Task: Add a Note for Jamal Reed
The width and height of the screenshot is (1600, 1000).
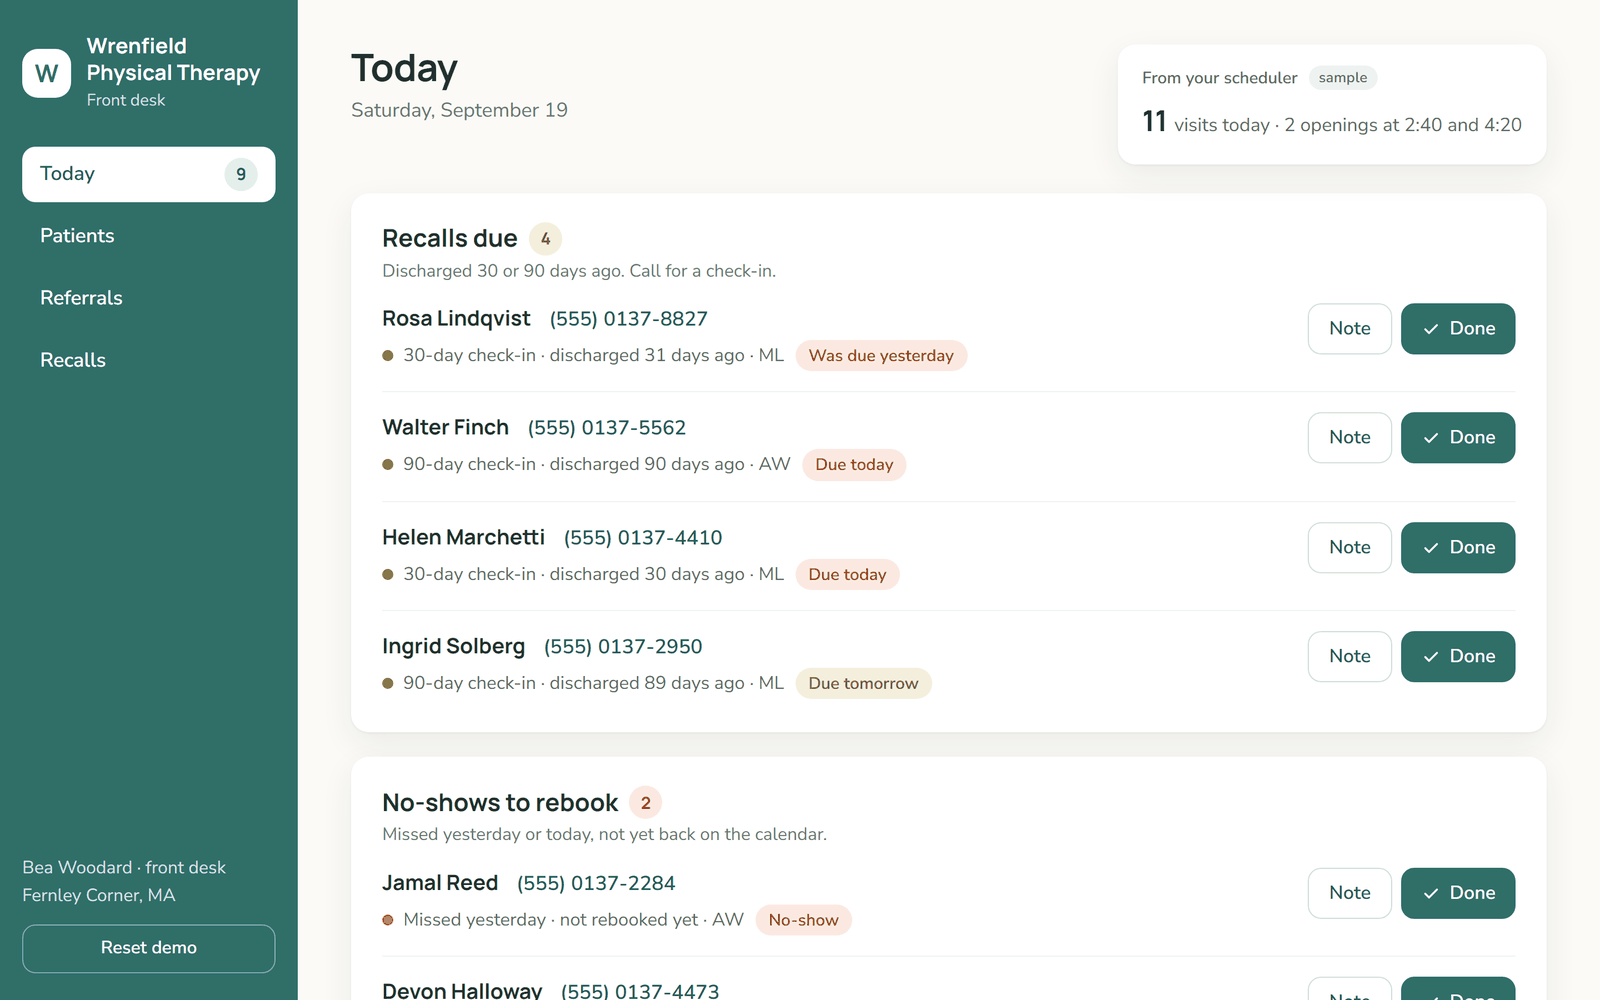Action: coord(1350,893)
